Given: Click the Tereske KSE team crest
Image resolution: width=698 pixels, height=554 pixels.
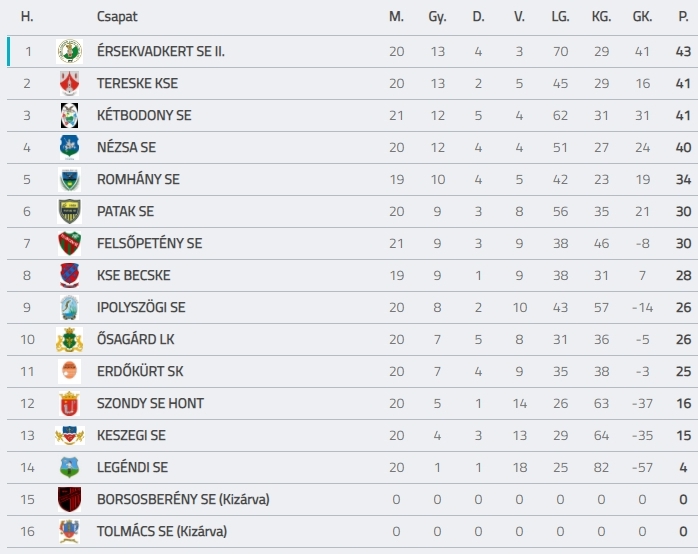Looking at the screenshot, I should (69, 83).
